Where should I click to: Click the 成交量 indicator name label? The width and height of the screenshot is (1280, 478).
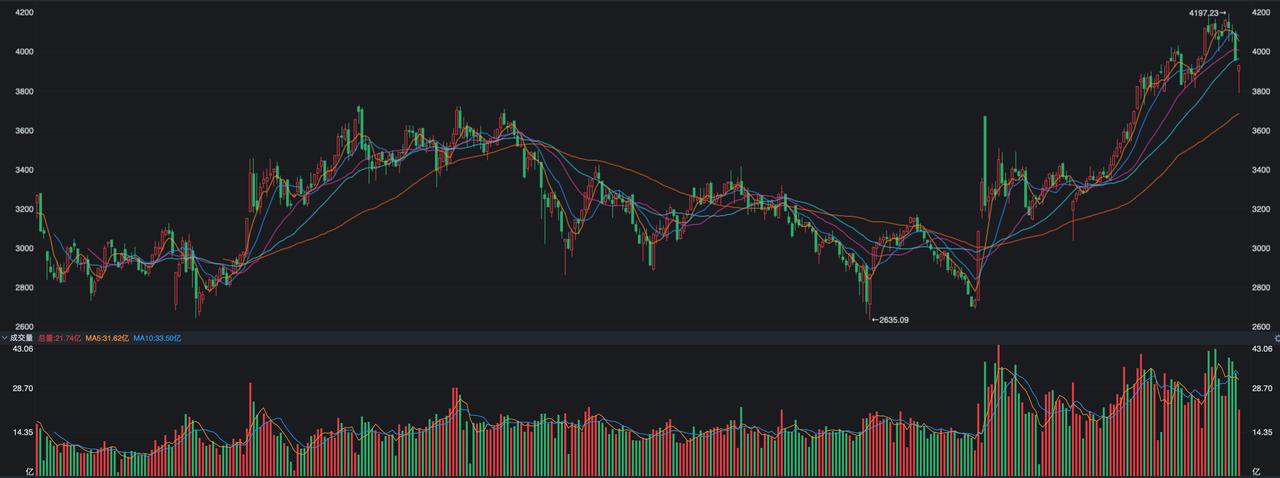pos(23,339)
